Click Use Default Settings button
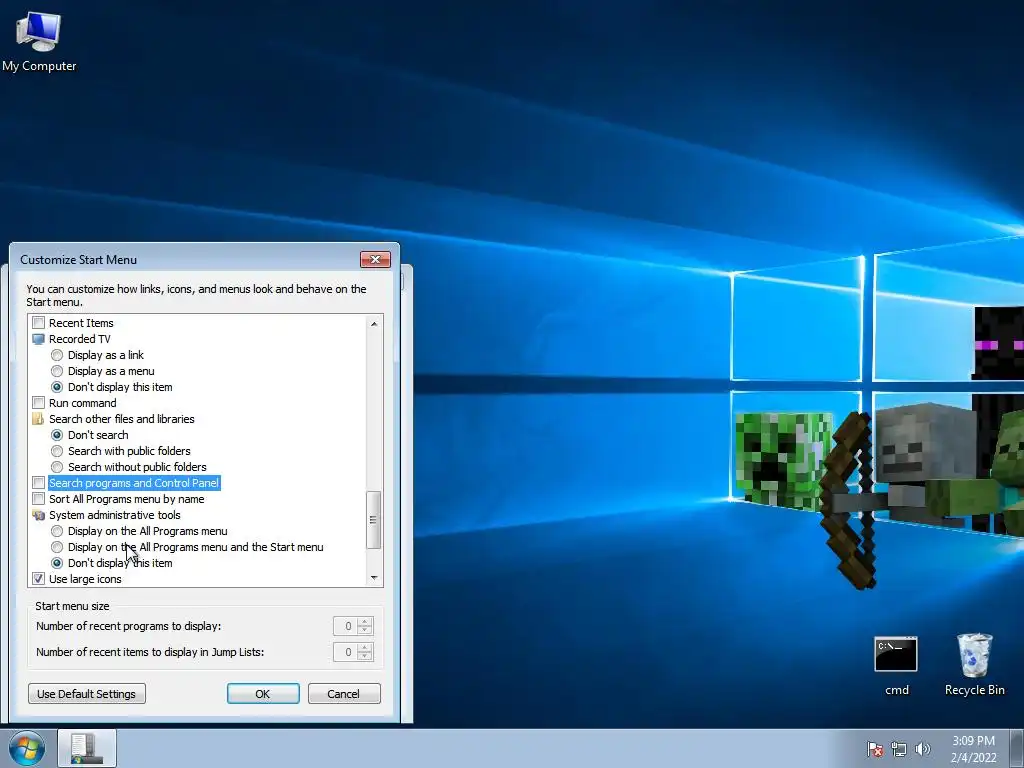 tap(87, 694)
